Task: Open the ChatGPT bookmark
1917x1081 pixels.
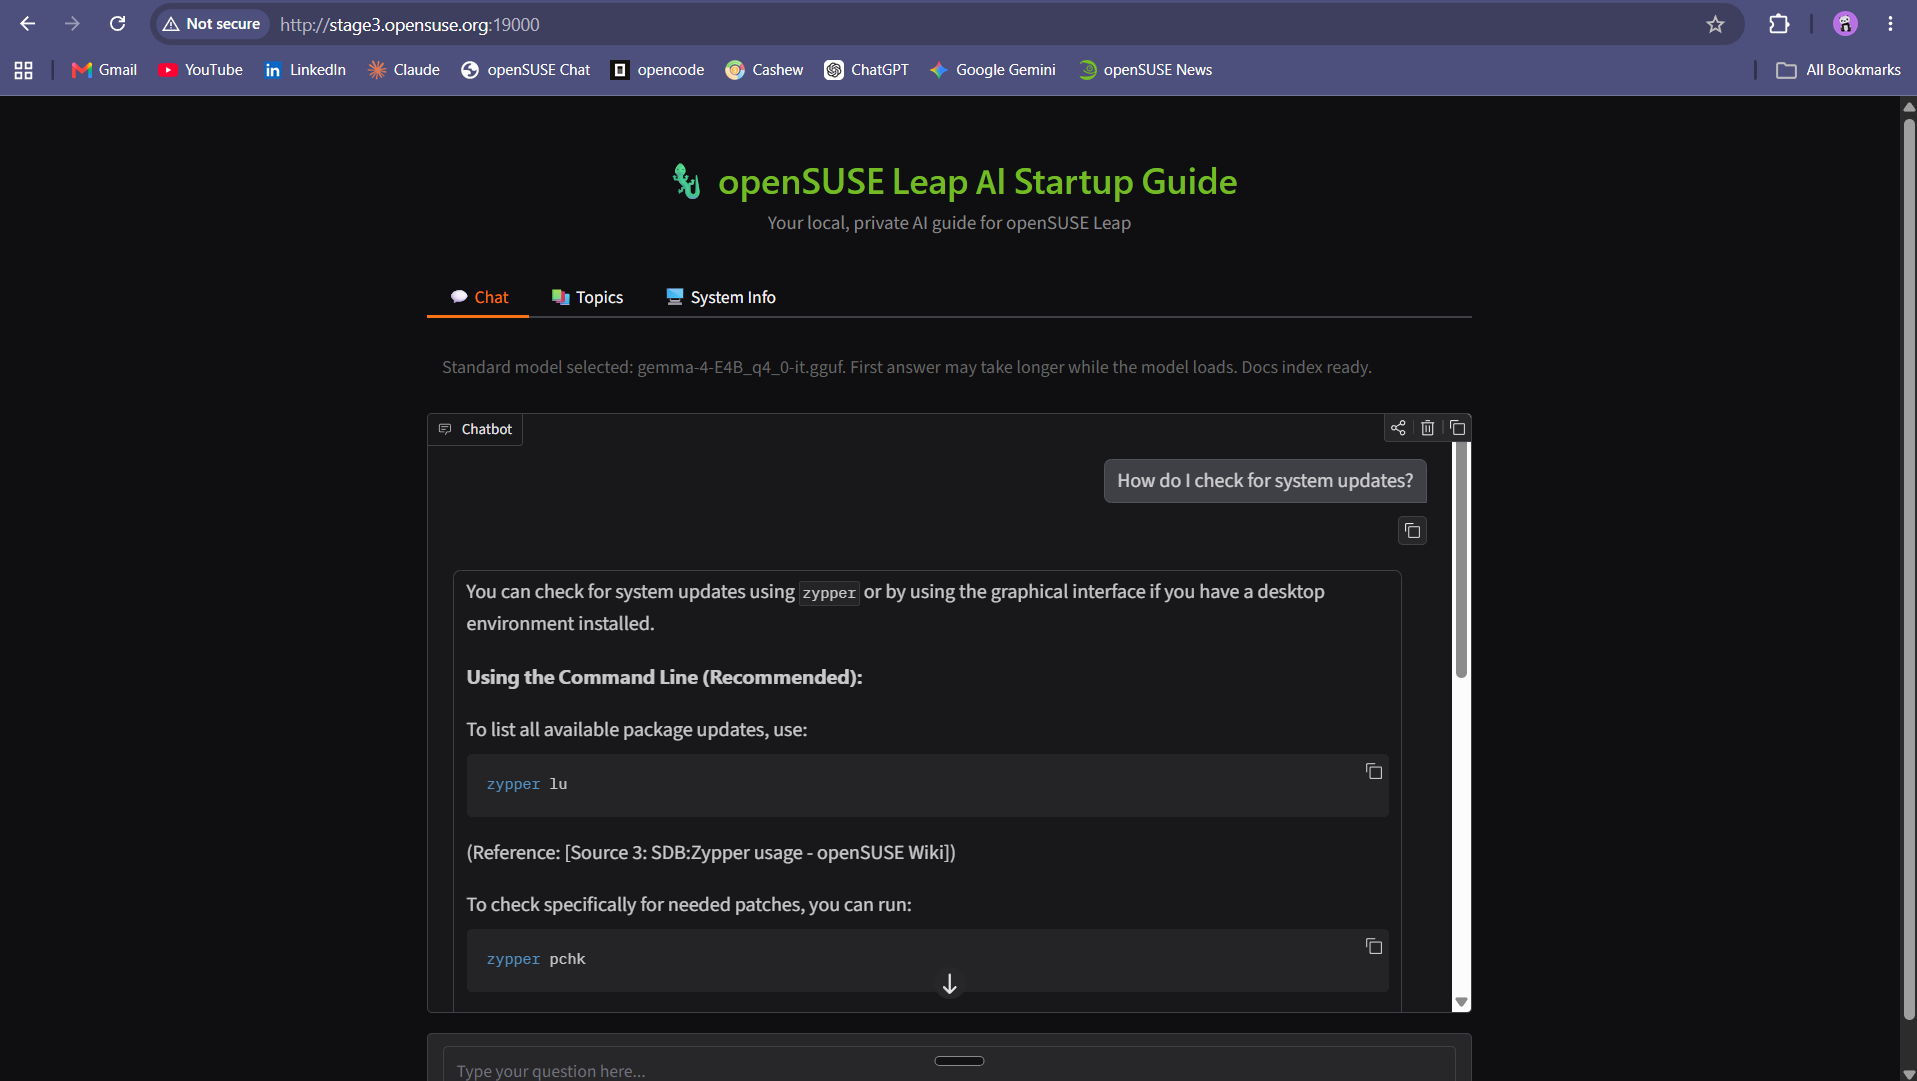Action: [867, 70]
